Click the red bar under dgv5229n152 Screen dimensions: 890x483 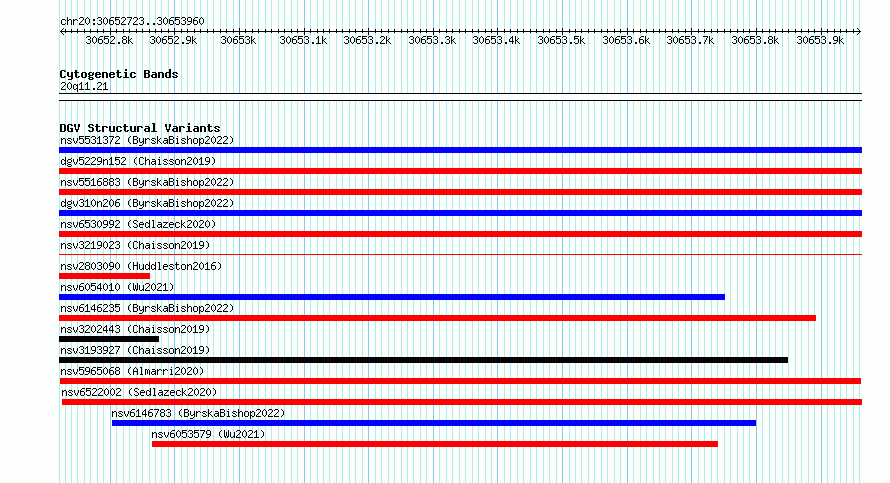click(x=460, y=171)
